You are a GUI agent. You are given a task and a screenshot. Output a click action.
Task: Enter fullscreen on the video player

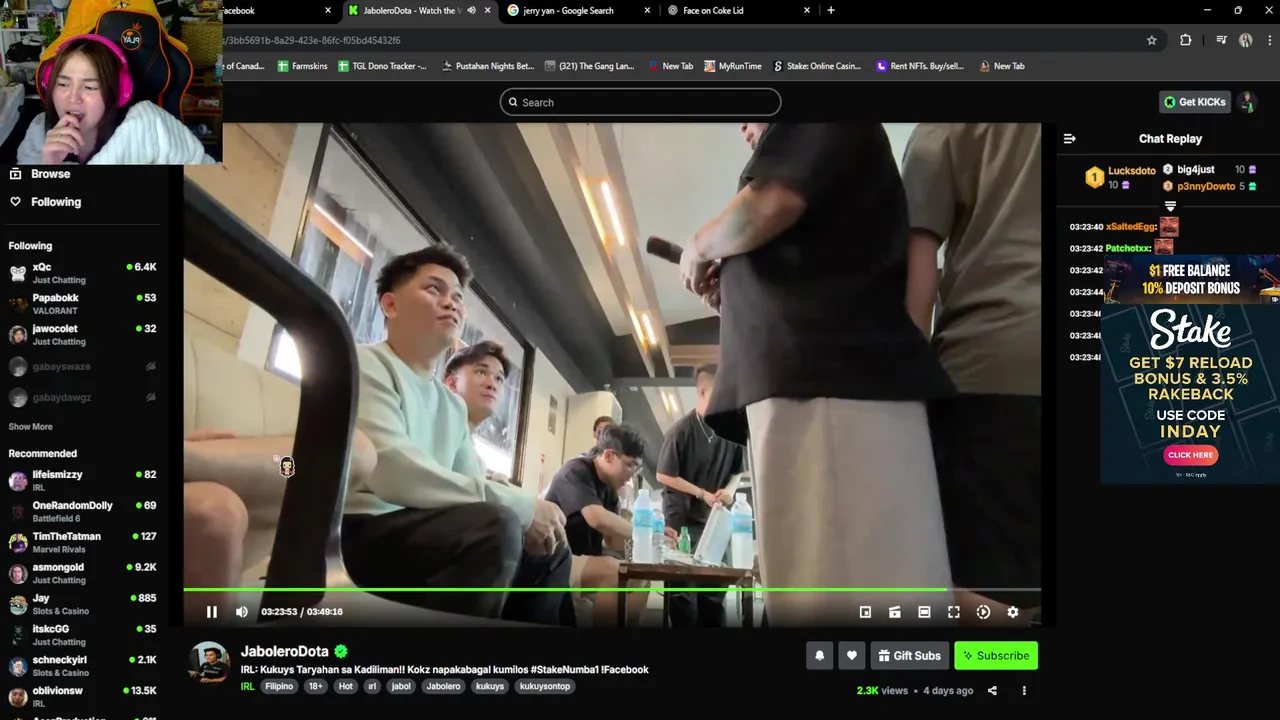tap(954, 612)
